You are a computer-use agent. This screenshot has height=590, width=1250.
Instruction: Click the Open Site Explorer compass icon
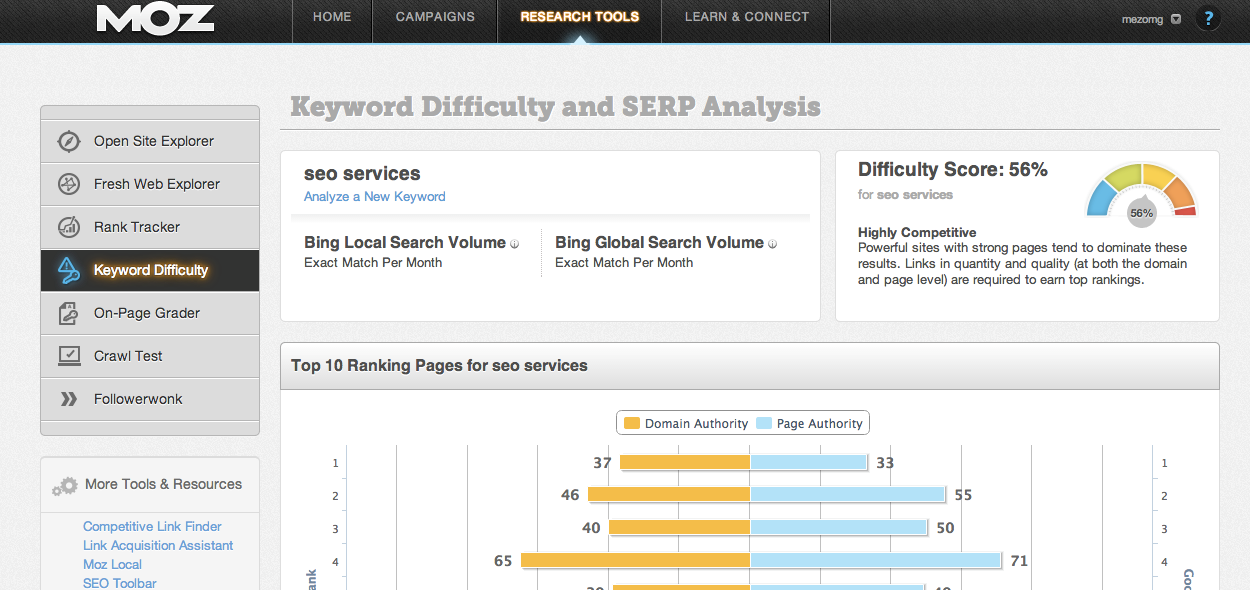68,141
